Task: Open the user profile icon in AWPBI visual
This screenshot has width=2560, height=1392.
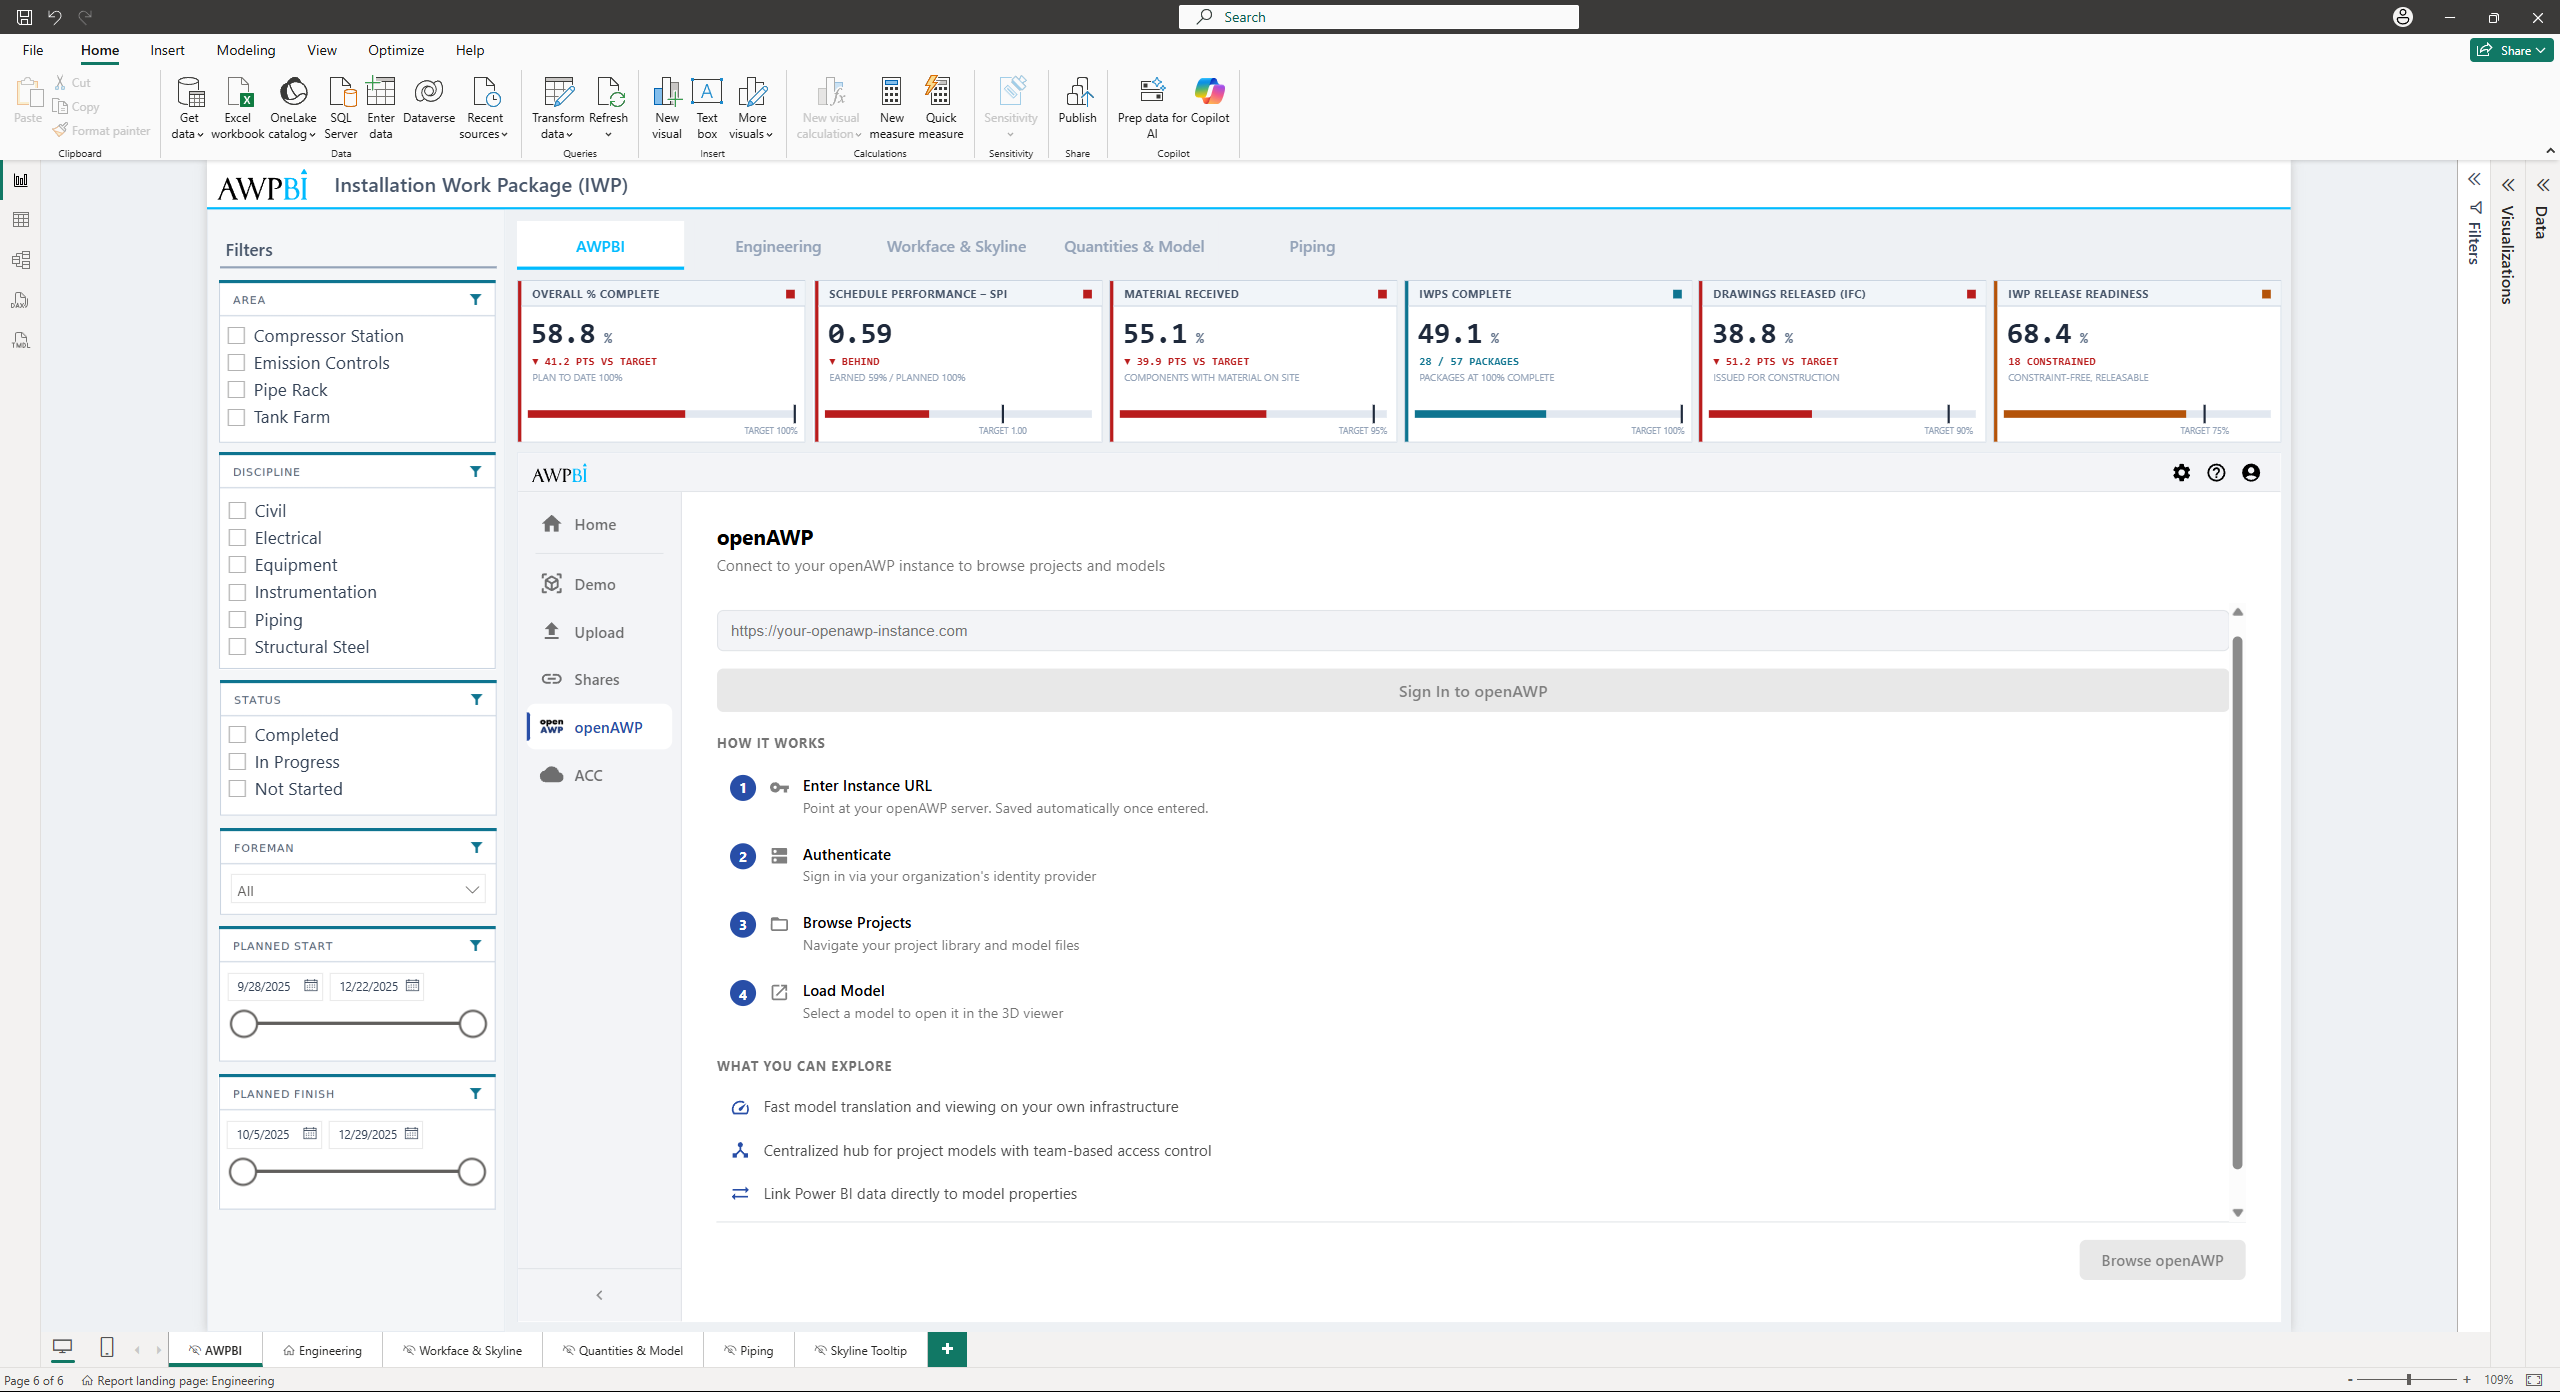Action: pyautogui.click(x=2251, y=473)
